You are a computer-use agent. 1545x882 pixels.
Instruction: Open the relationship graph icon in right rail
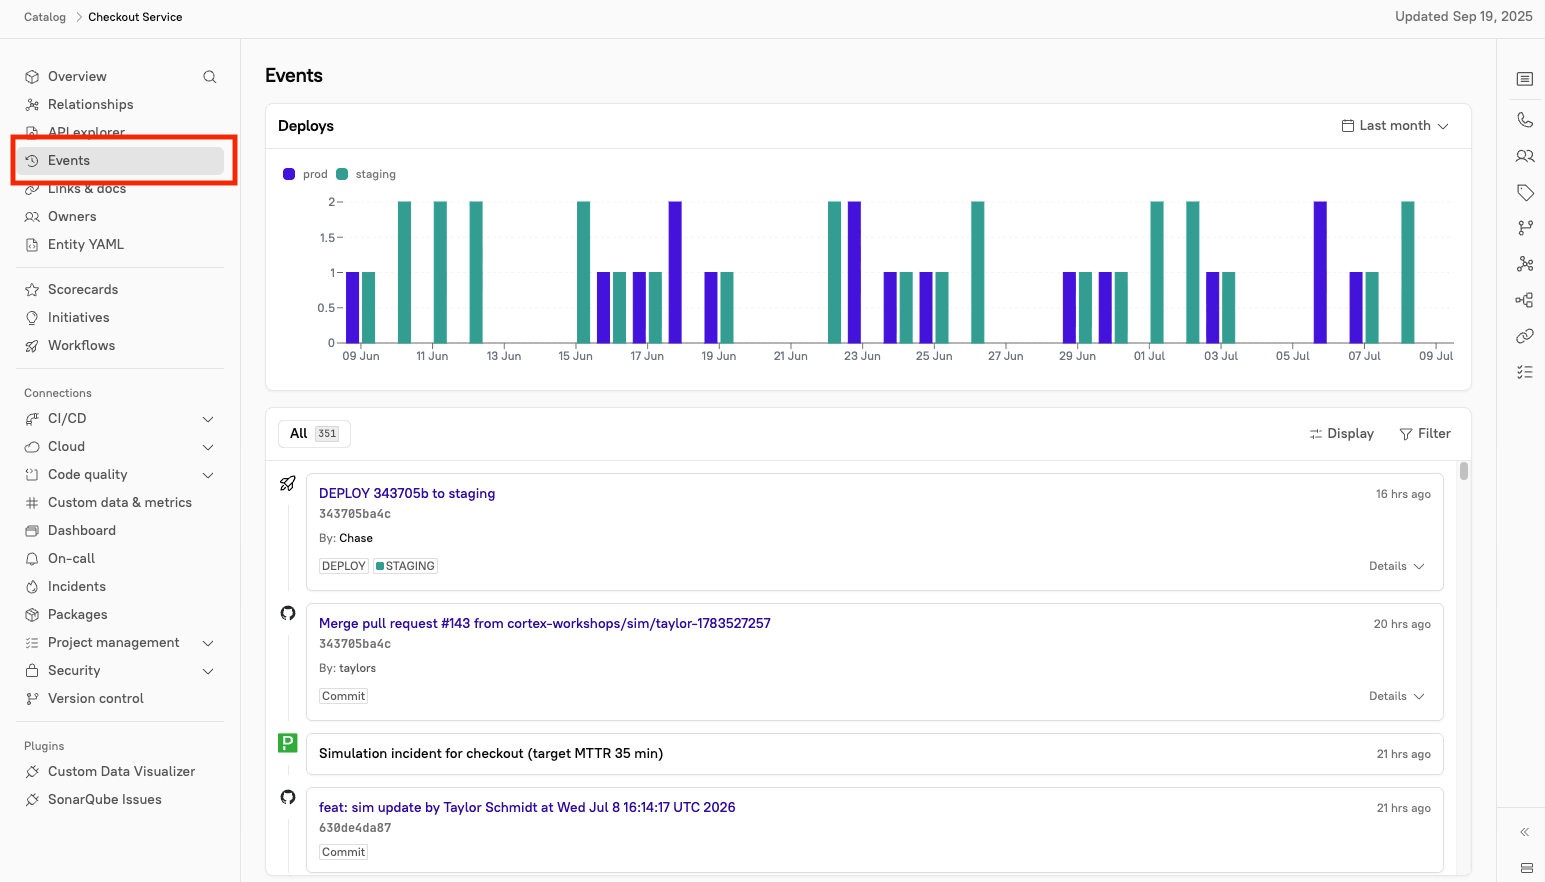tap(1525, 264)
